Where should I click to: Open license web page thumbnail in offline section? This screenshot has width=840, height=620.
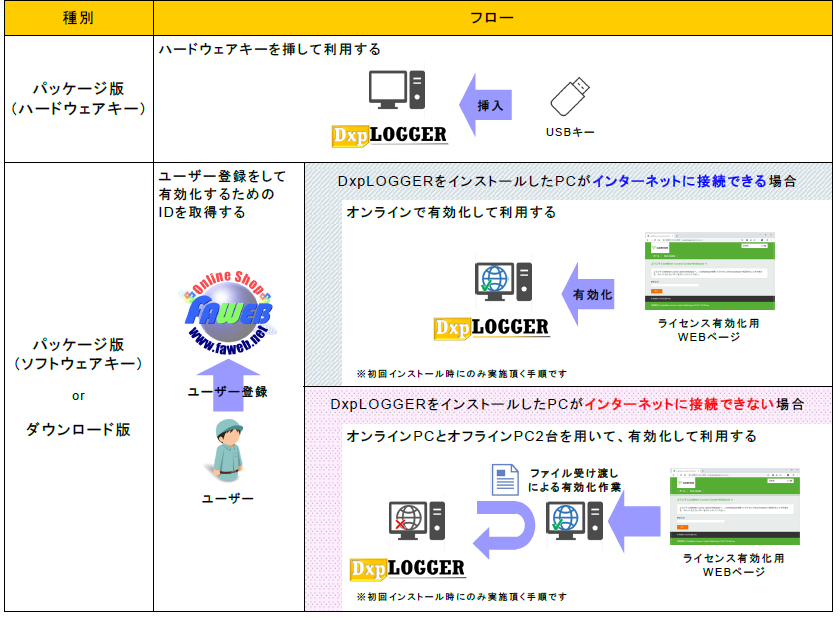click(733, 506)
